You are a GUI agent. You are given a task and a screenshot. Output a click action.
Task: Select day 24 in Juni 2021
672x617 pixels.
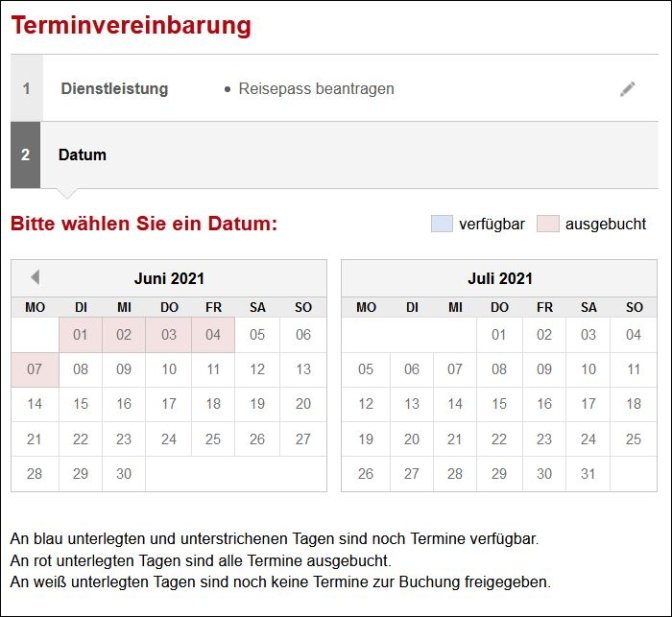(x=169, y=439)
